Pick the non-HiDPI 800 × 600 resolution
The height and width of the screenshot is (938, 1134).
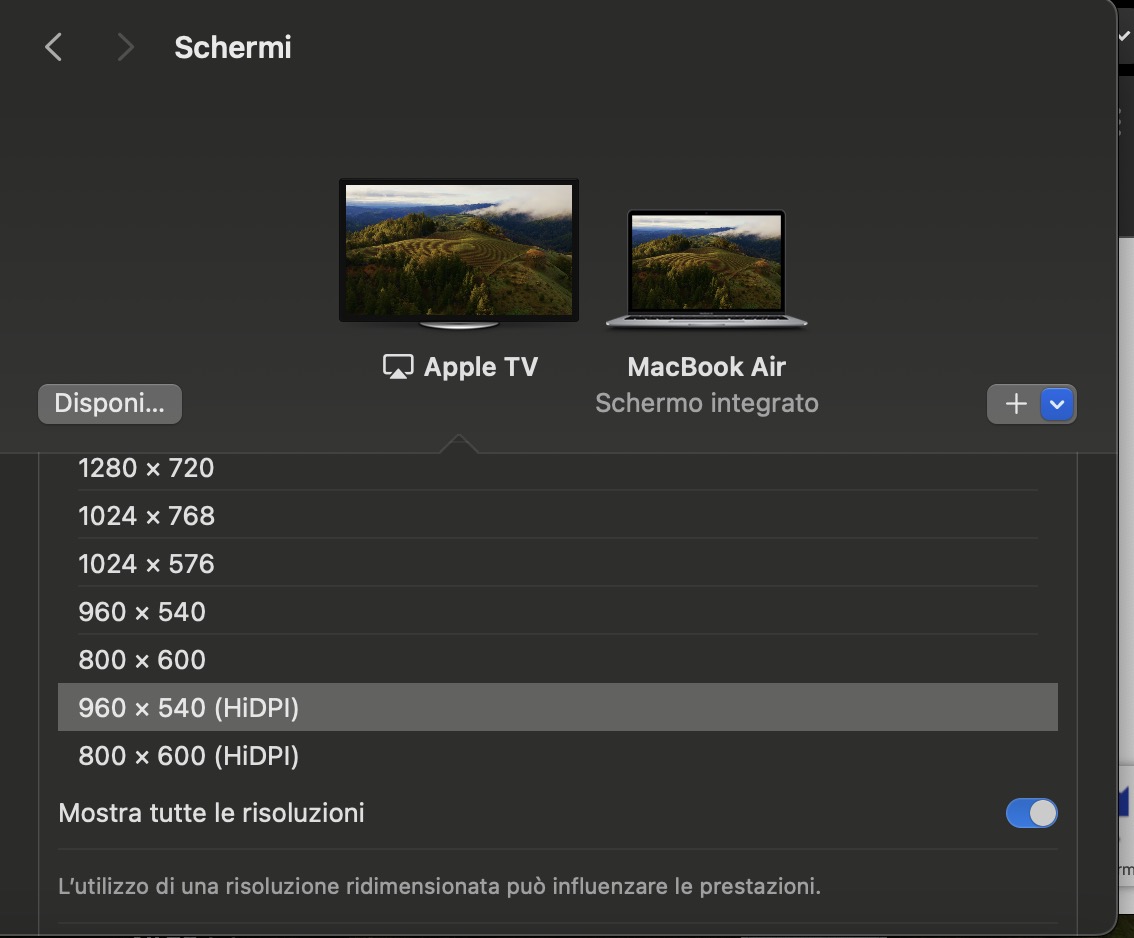pos(558,660)
